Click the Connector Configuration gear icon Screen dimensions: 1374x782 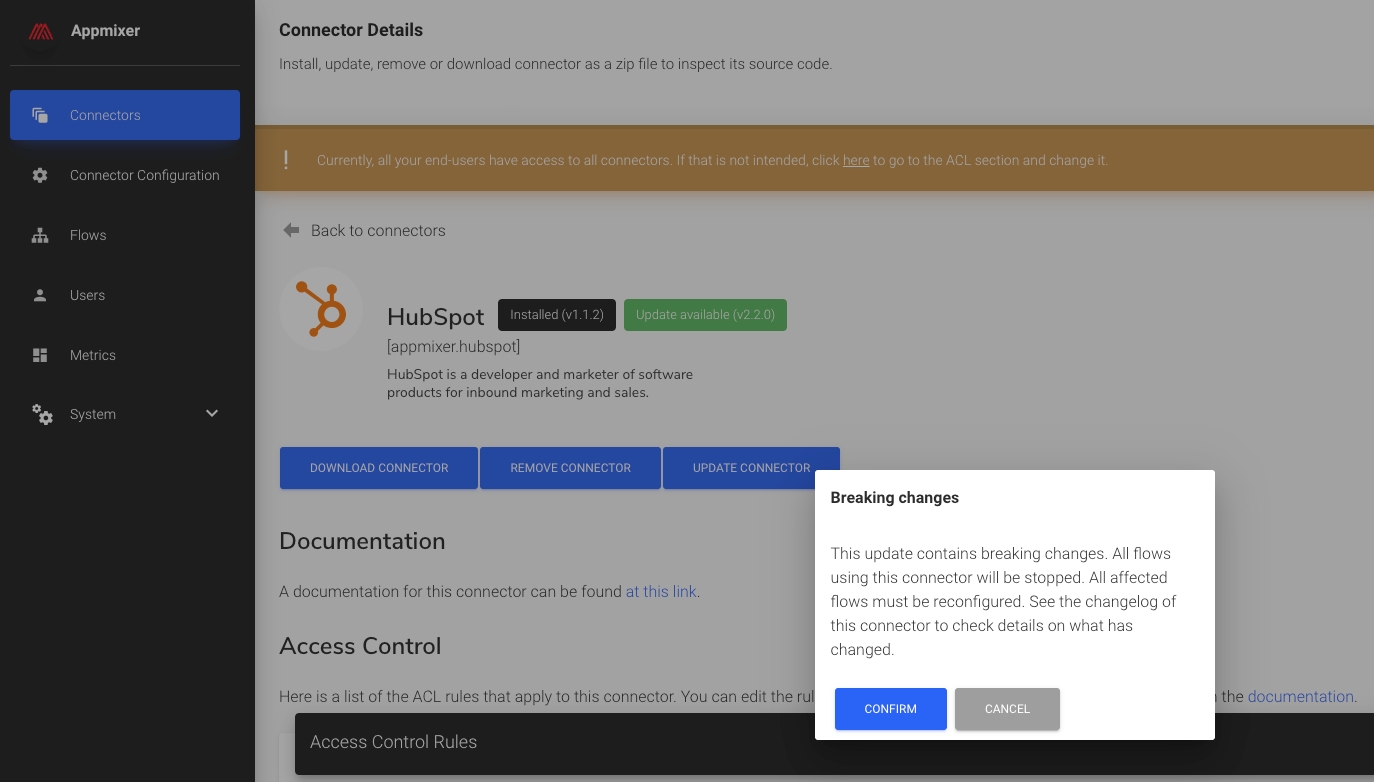tap(40, 175)
